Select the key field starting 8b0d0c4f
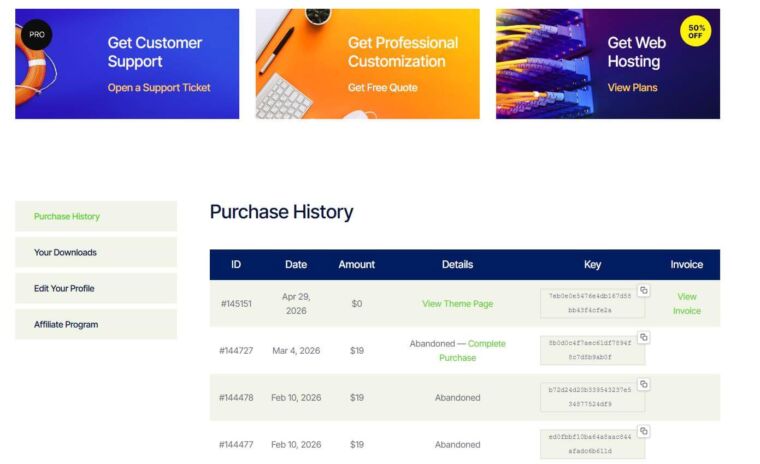760x464 pixels. (592, 350)
